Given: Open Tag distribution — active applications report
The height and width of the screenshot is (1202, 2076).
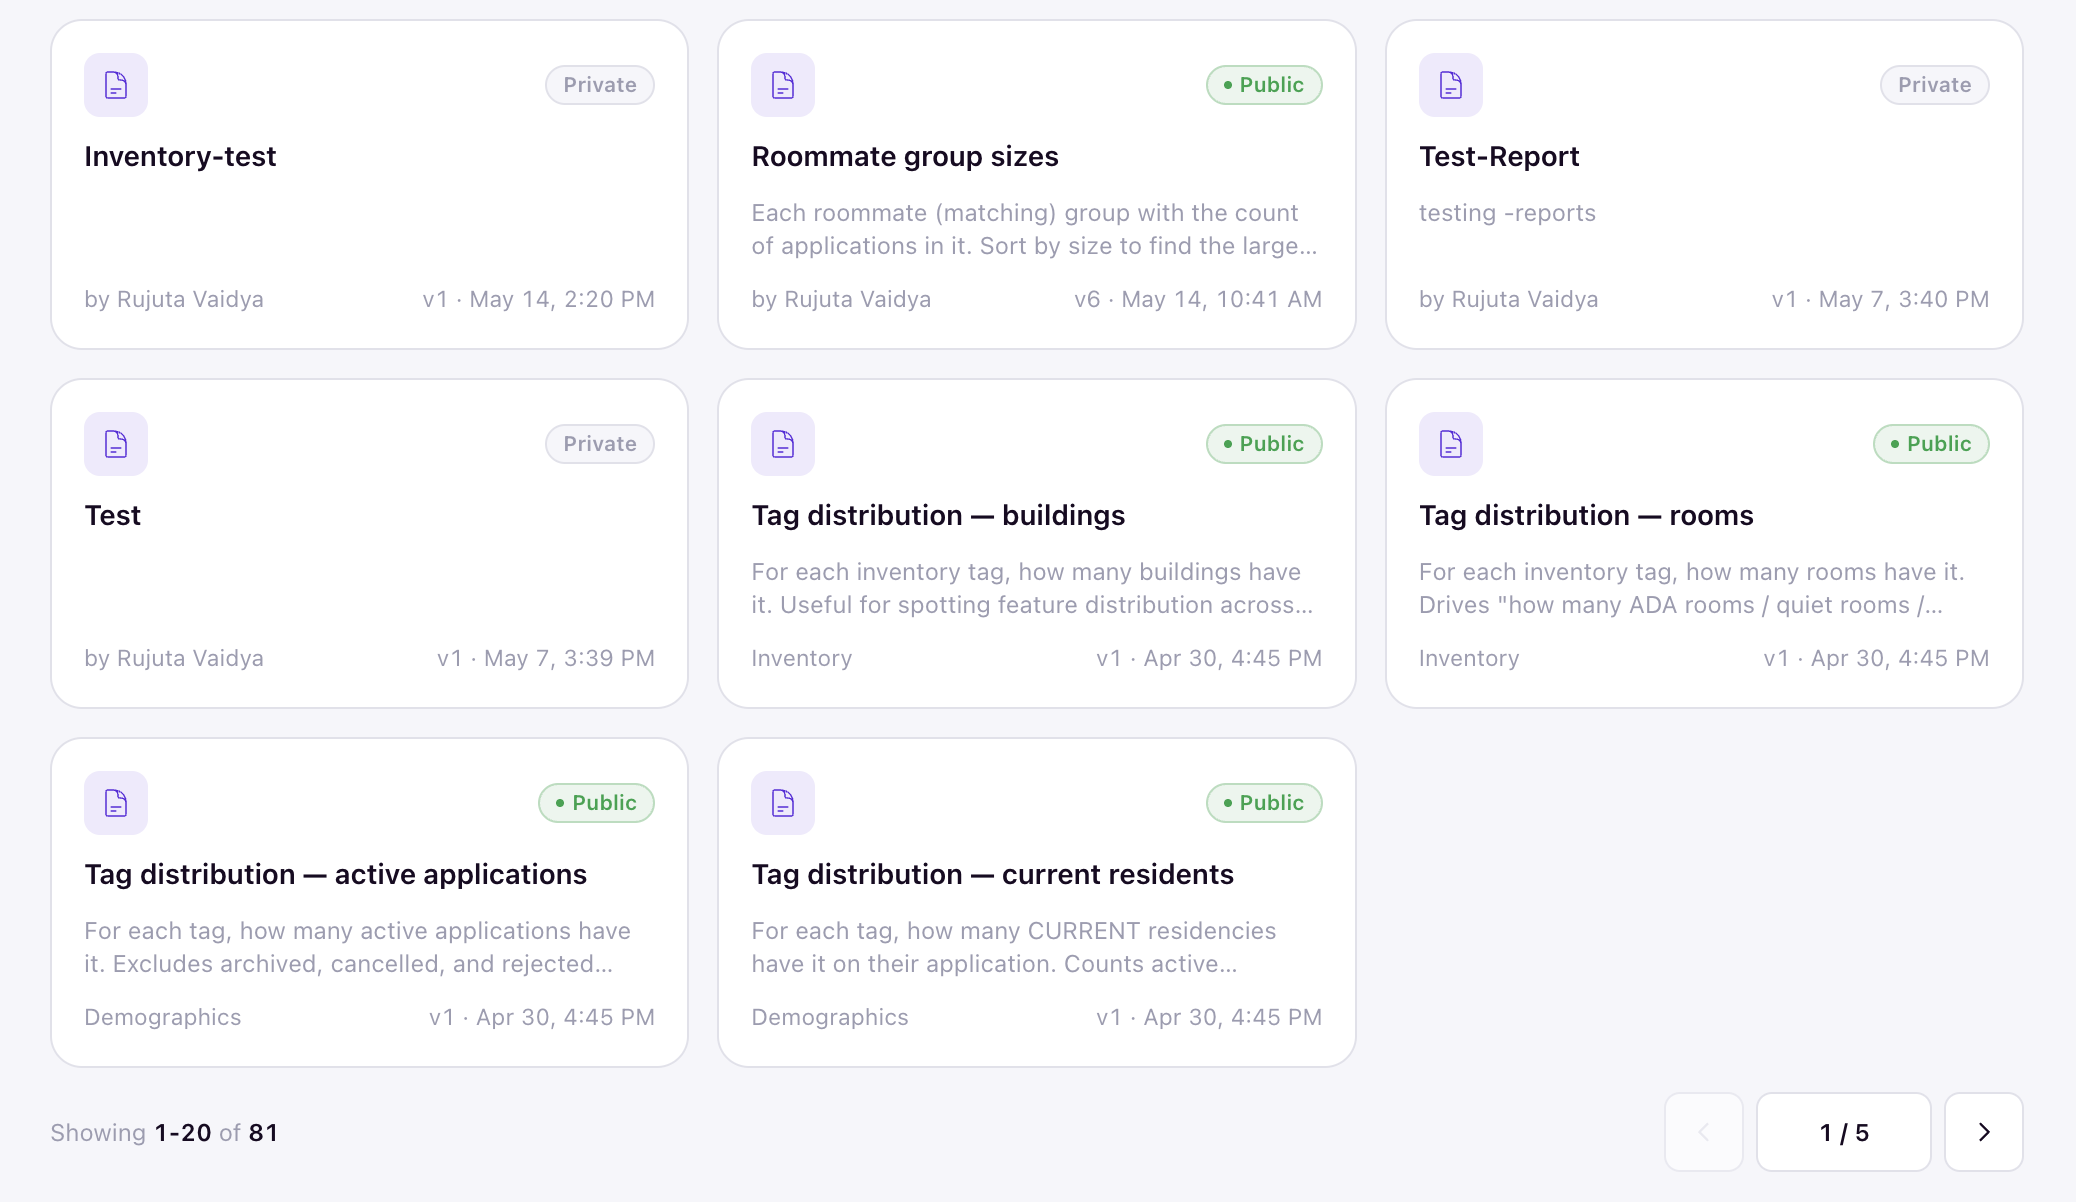Looking at the screenshot, I should coord(335,875).
